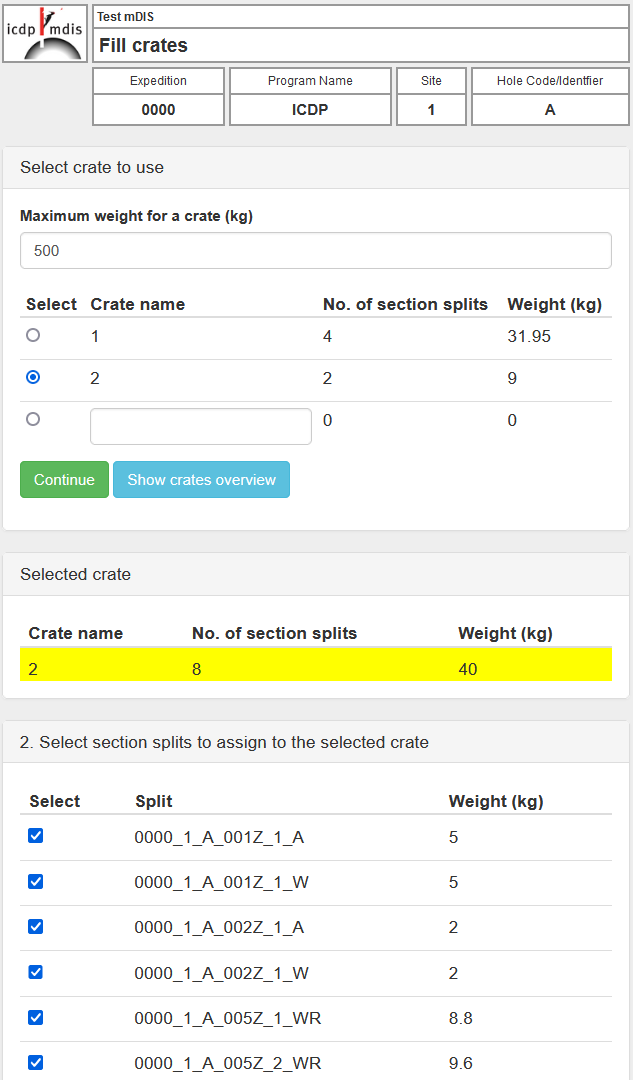The height and width of the screenshot is (1080, 633).
Task: Uncheck split 0000_1_A_005Z_1_WR
Action: click(x=35, y=1017)
